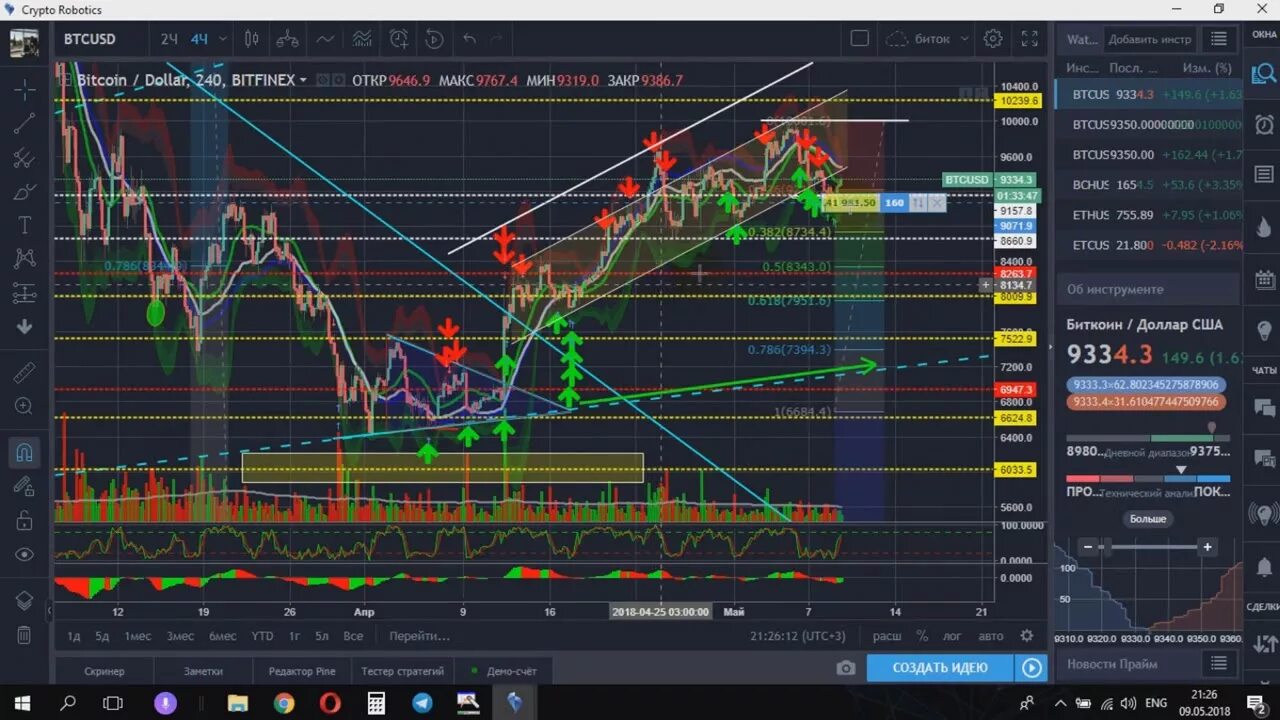Select the patterns drawing tool
The width and height of the screenshot is (1280, 720).
25,259
